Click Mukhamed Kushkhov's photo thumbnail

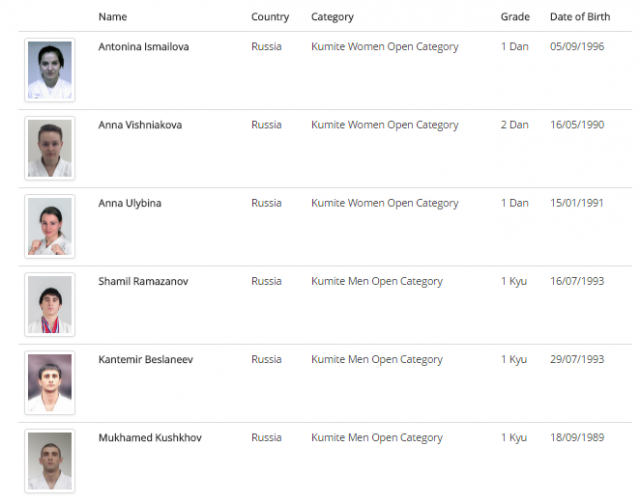click(x=49, y=460)
